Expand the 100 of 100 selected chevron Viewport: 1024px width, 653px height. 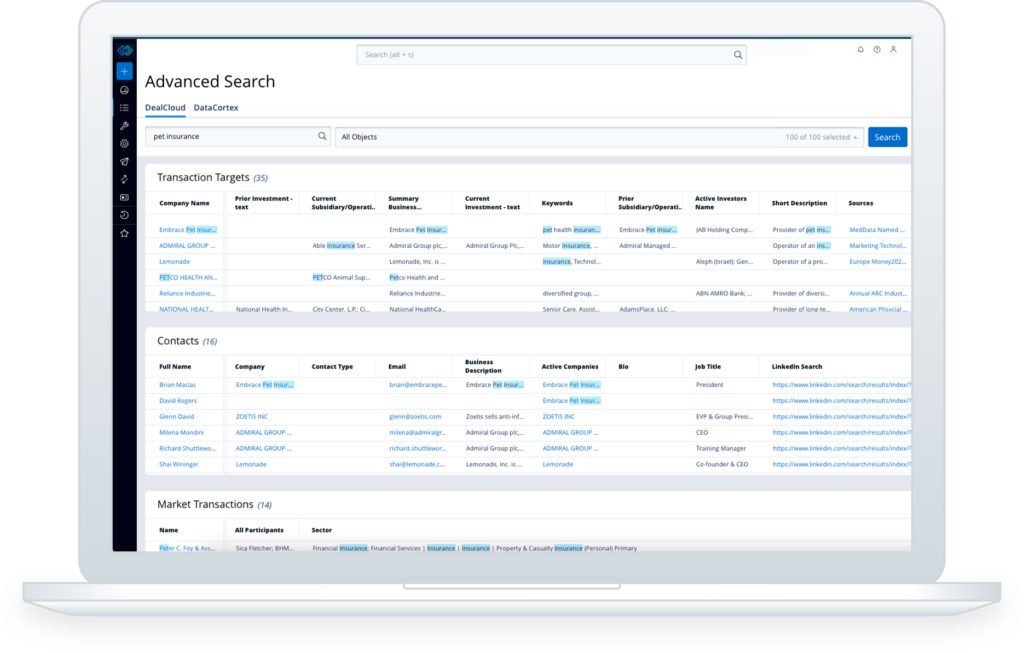[856, 138]
